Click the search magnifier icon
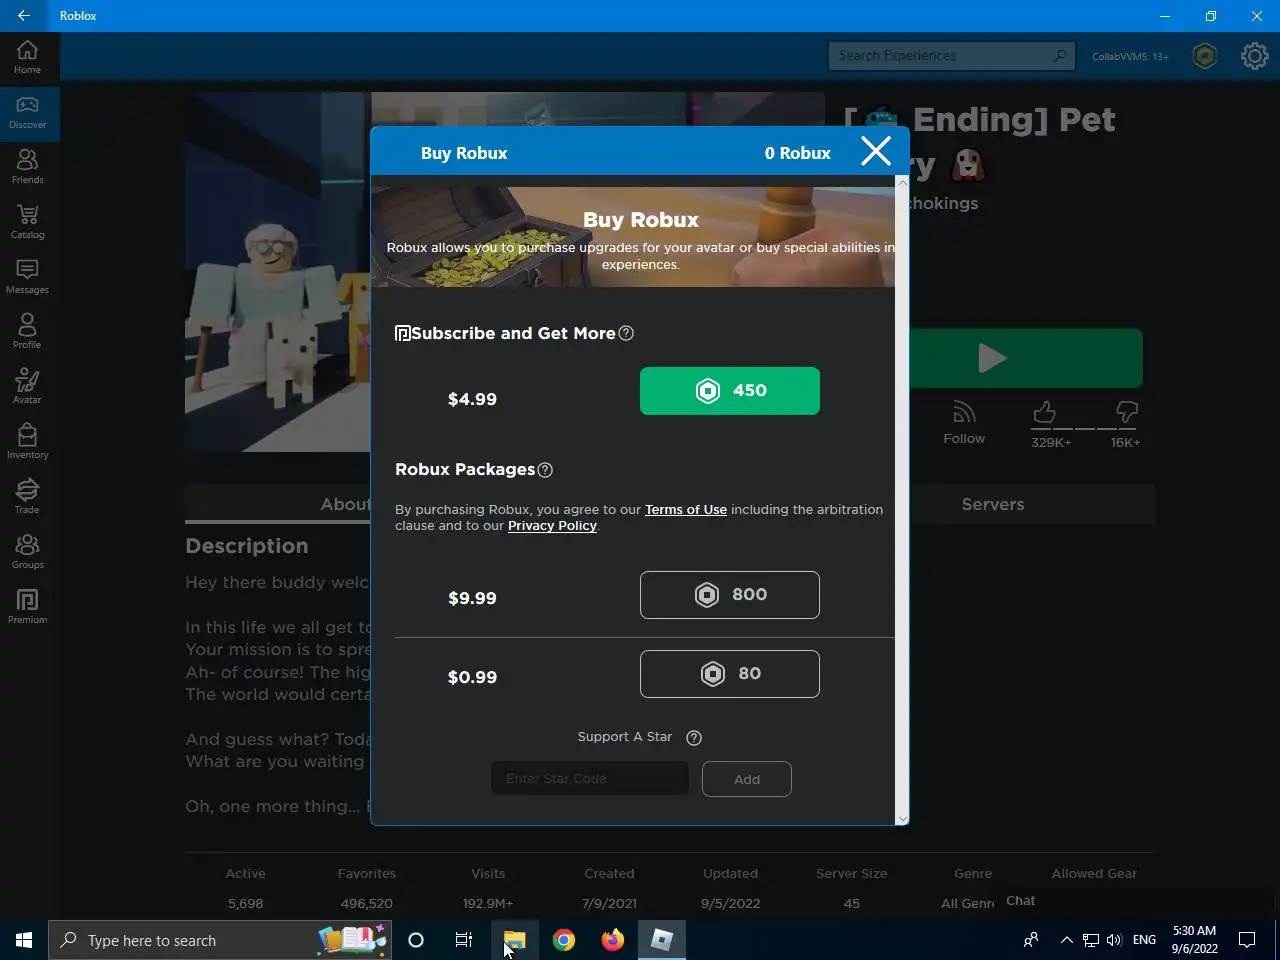1280x960 pixels. [x=1060, y=56]
